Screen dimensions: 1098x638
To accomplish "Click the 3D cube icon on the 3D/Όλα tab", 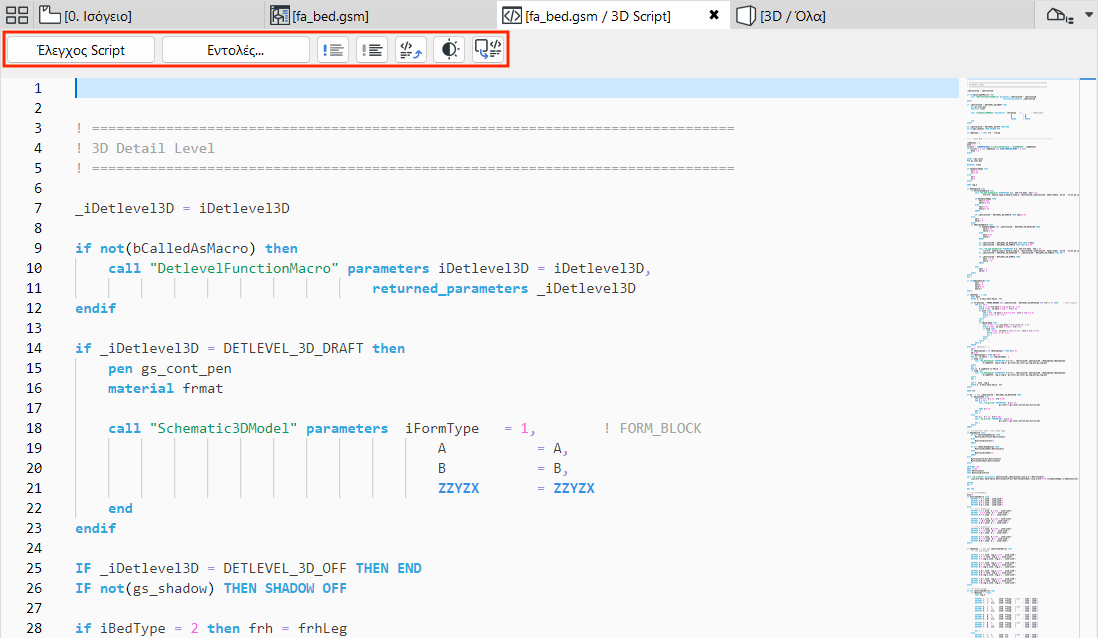I will 745,15.
